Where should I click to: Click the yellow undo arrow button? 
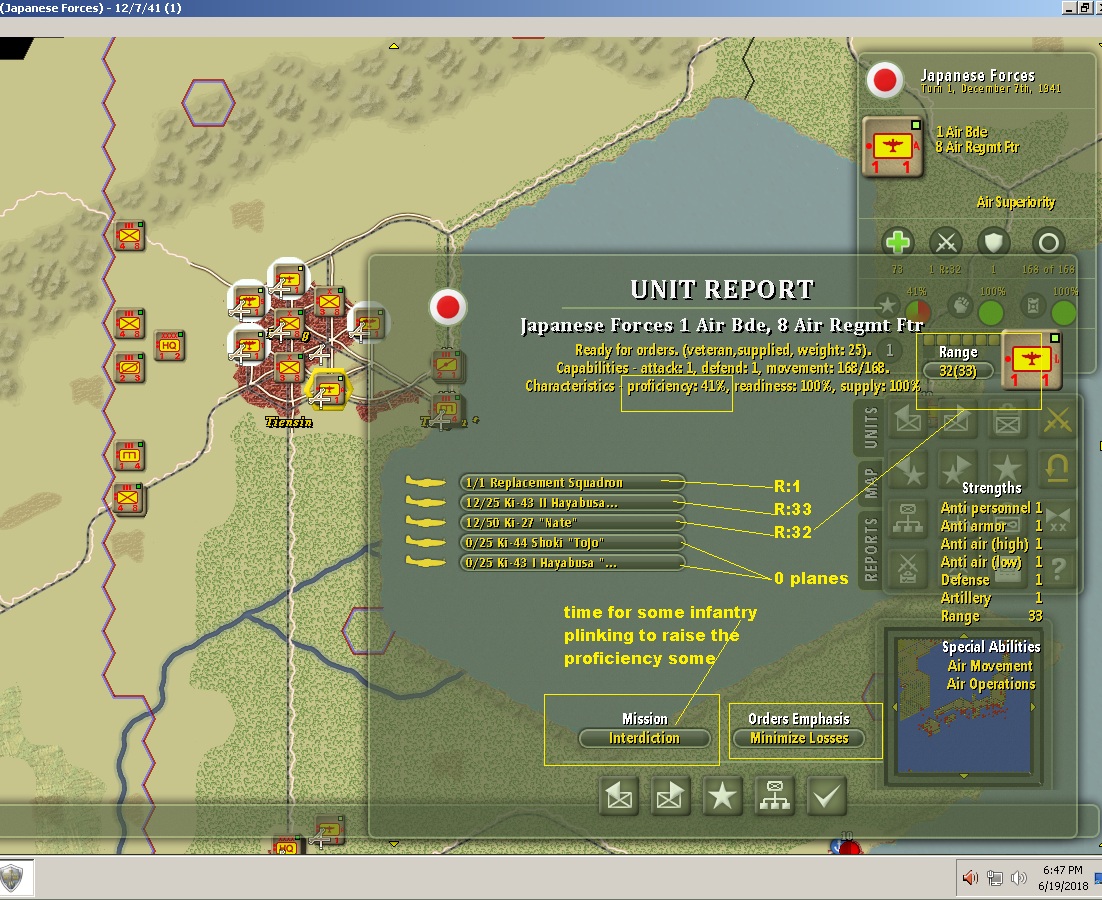point(1057,469)
